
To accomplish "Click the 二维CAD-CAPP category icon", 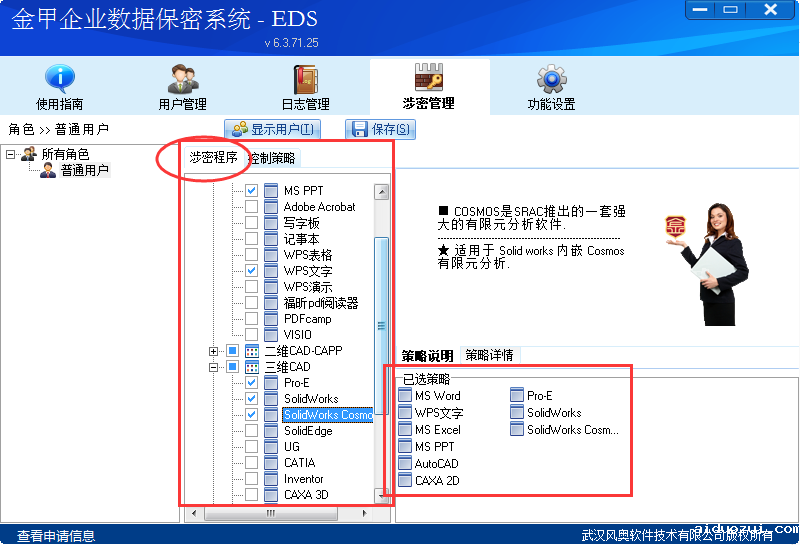I will (x=252, y=351).
